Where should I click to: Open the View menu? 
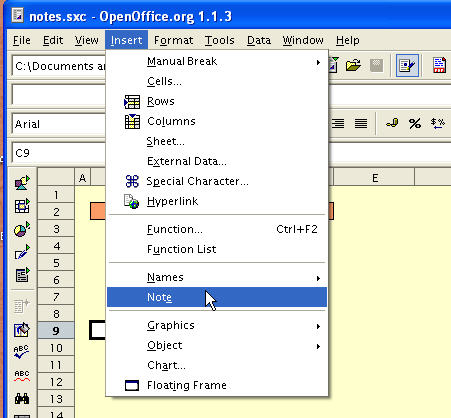click(x=86, y=40)
